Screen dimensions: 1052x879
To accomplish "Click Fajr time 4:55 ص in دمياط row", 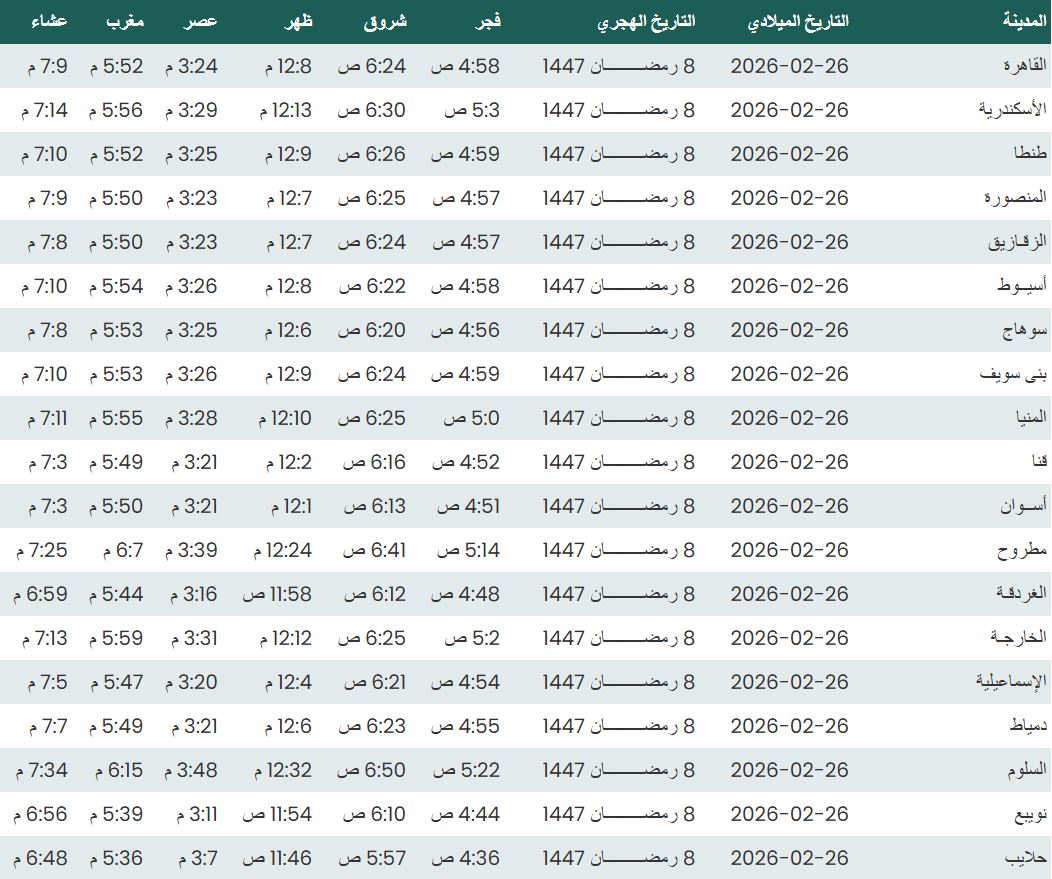I will click(466, 726).
